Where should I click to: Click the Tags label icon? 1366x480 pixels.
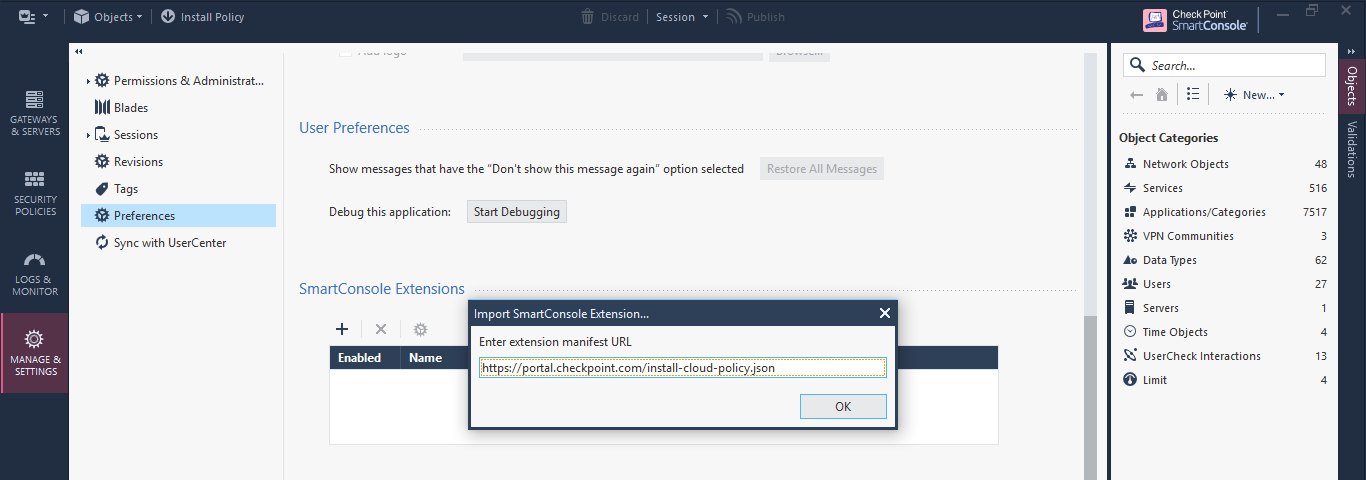tap(102, 188)
